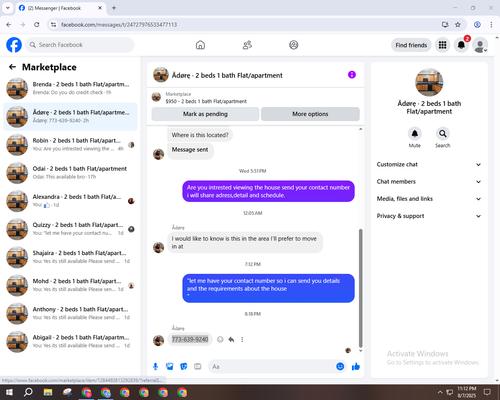Click the 773-639-9240 message bubble

click(x=190, y=339)
